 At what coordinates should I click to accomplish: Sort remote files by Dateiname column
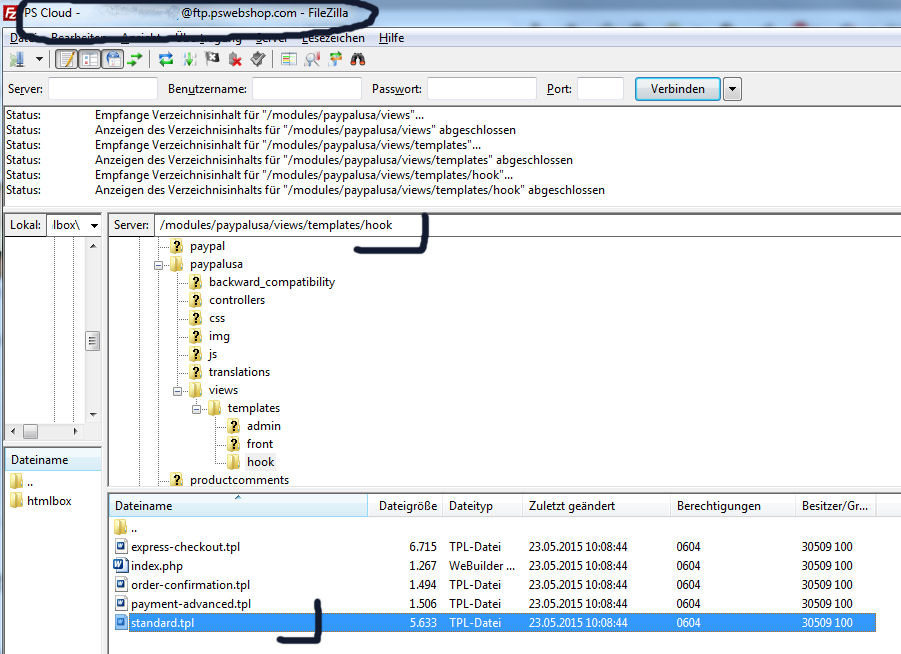click(238, 506)
